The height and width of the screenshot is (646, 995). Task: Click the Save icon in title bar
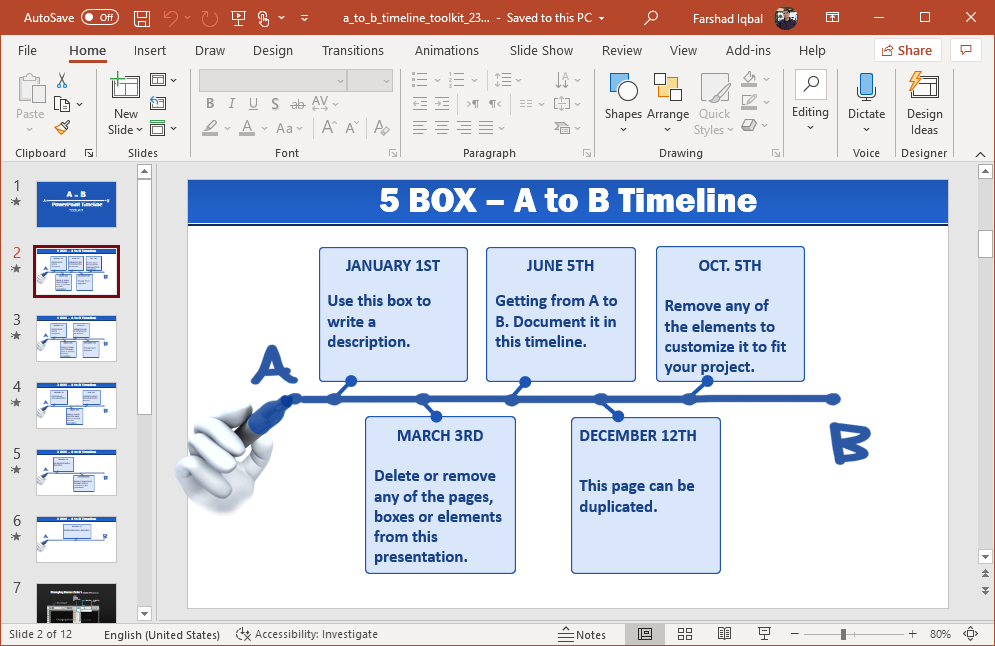(x=142, y=18)
